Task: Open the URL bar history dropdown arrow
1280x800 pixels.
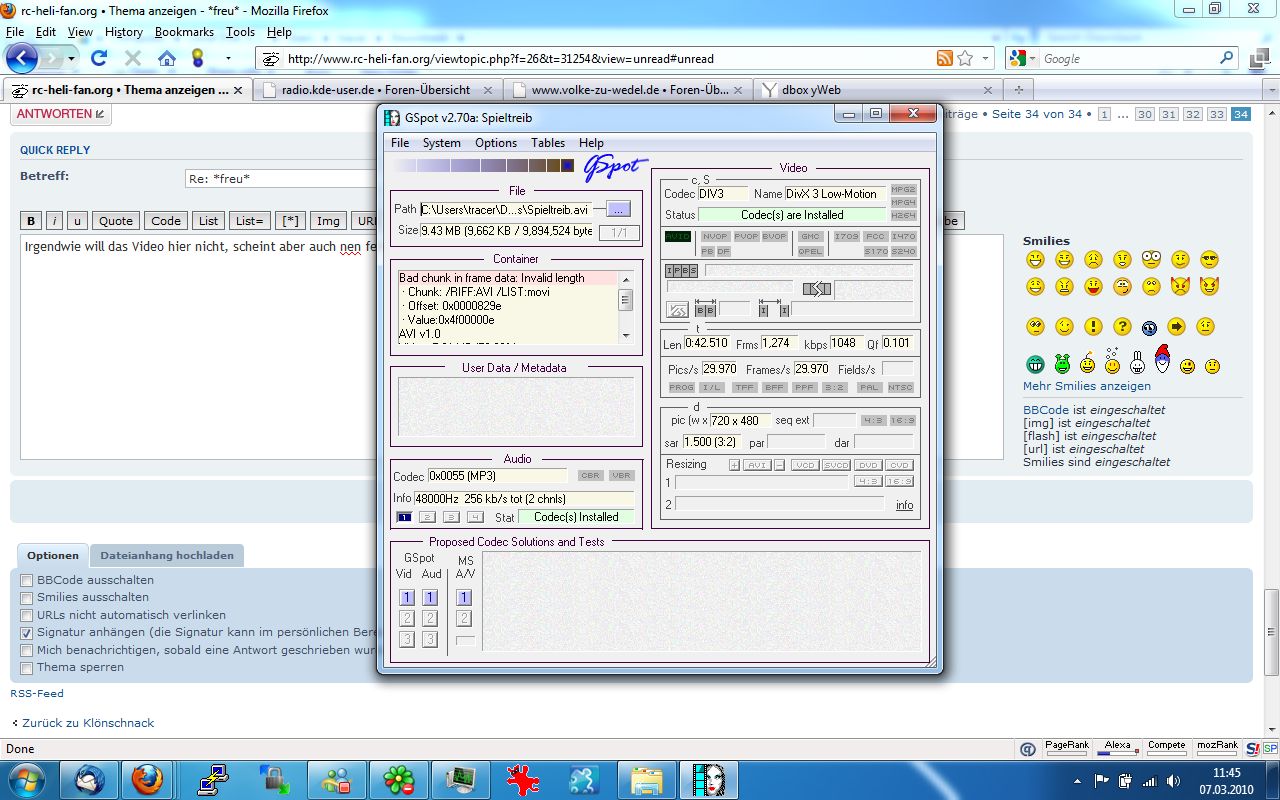Action: coord(985,58)
